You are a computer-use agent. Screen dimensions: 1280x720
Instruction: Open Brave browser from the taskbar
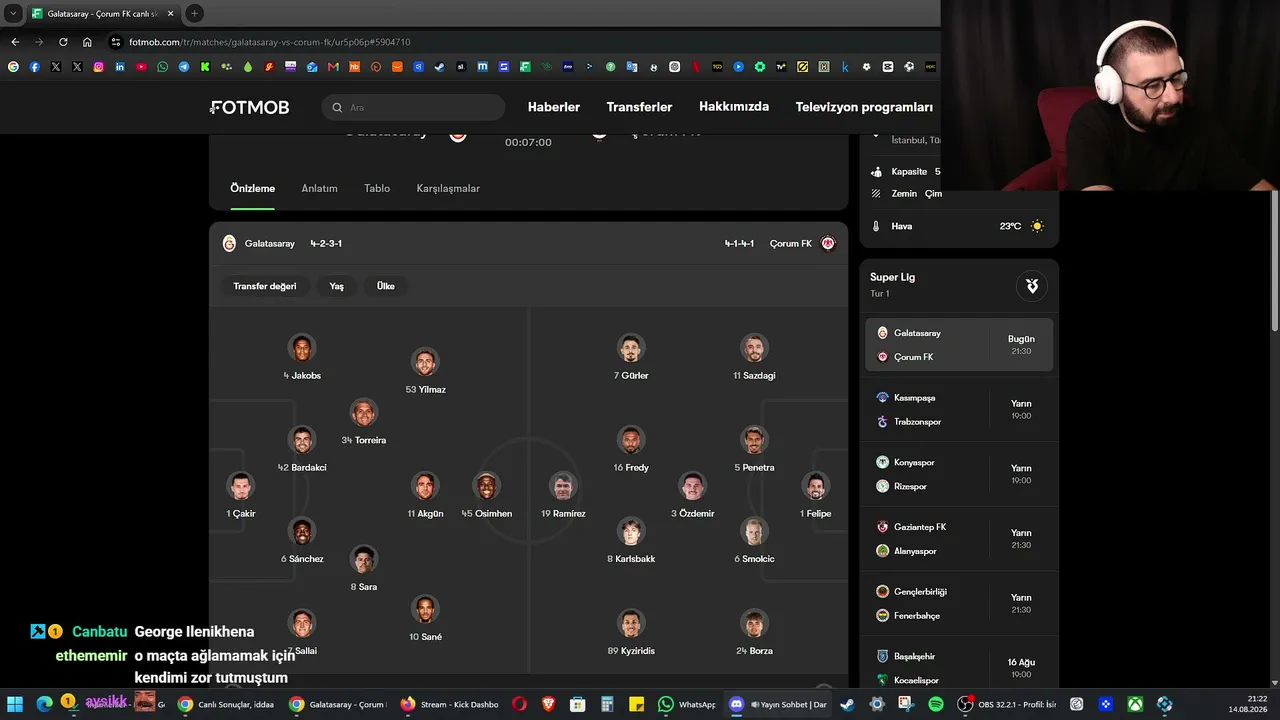point(548,704)
